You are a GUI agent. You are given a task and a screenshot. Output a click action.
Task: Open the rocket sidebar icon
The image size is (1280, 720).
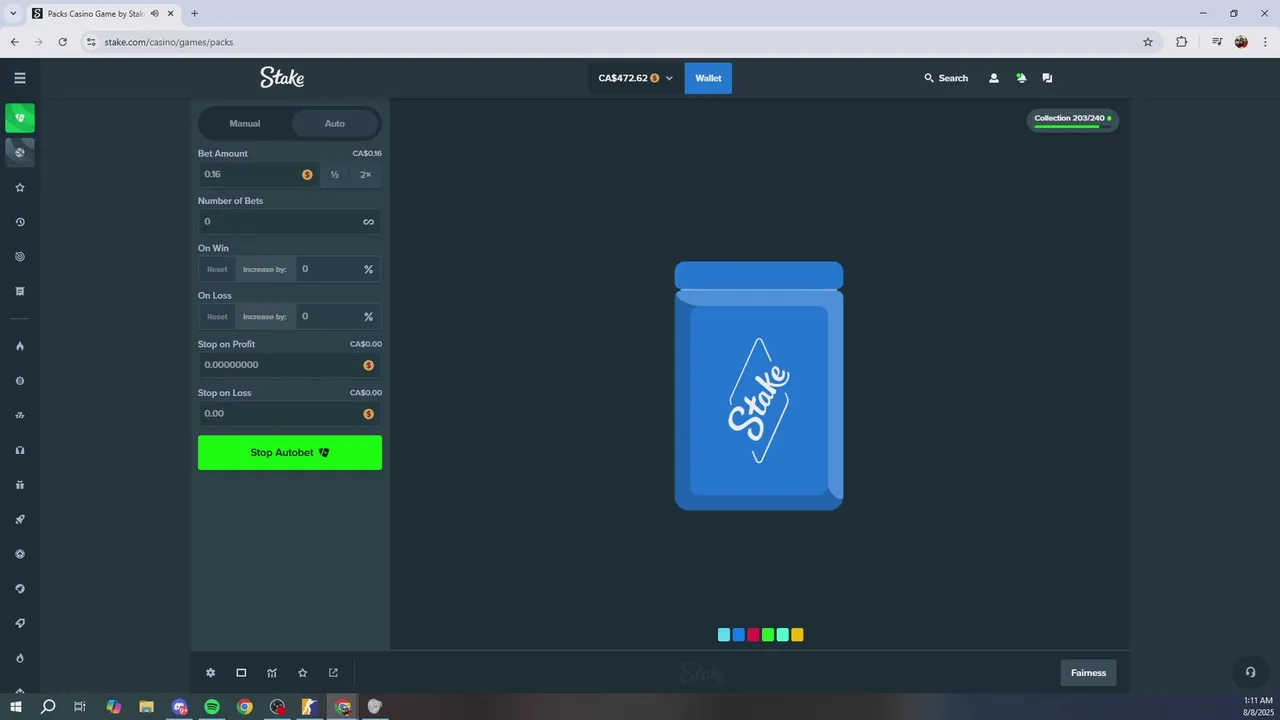[x=20, y=519]
